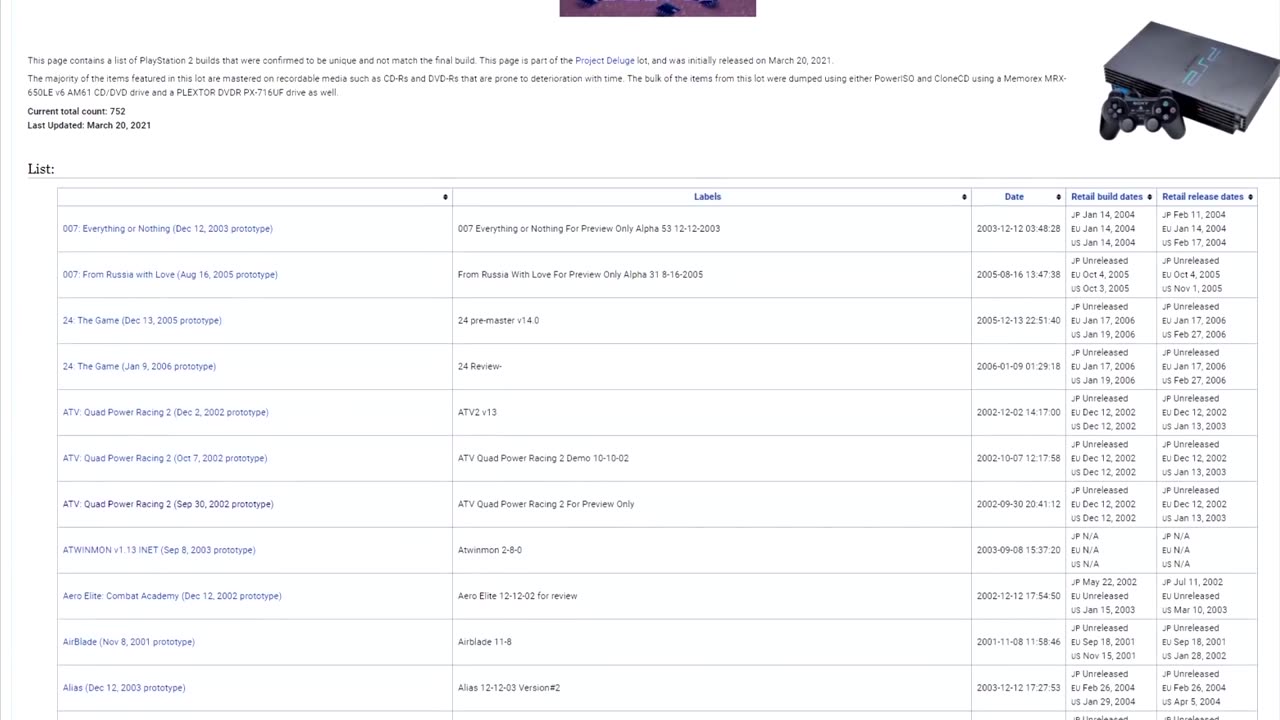
Task: Sort by Retail release dates arrows
Action: [x=1250, y=197]
